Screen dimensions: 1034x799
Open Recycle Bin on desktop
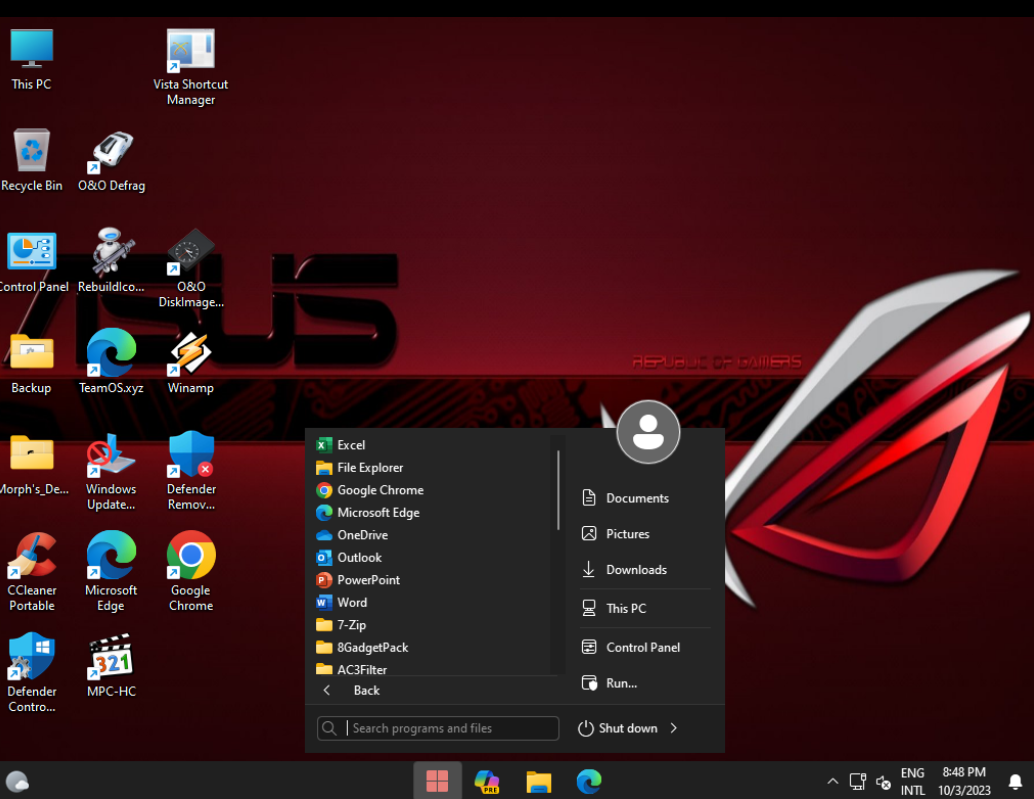click(x=31, y=160)
